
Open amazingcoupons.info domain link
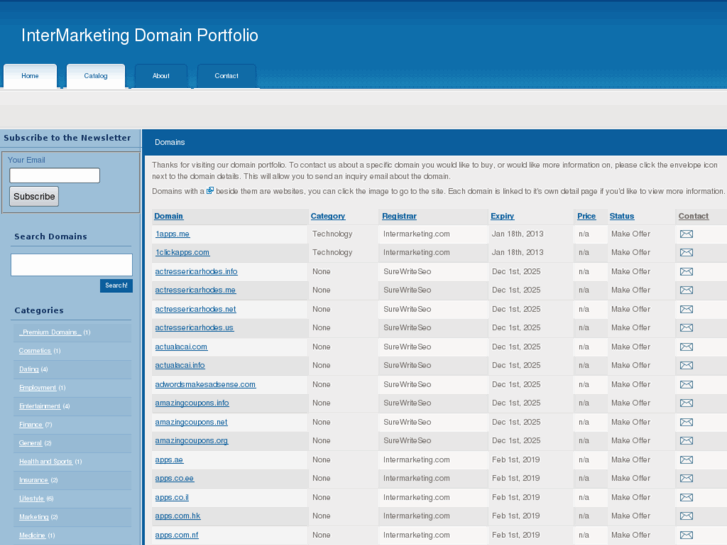click(x=192, y=403)
